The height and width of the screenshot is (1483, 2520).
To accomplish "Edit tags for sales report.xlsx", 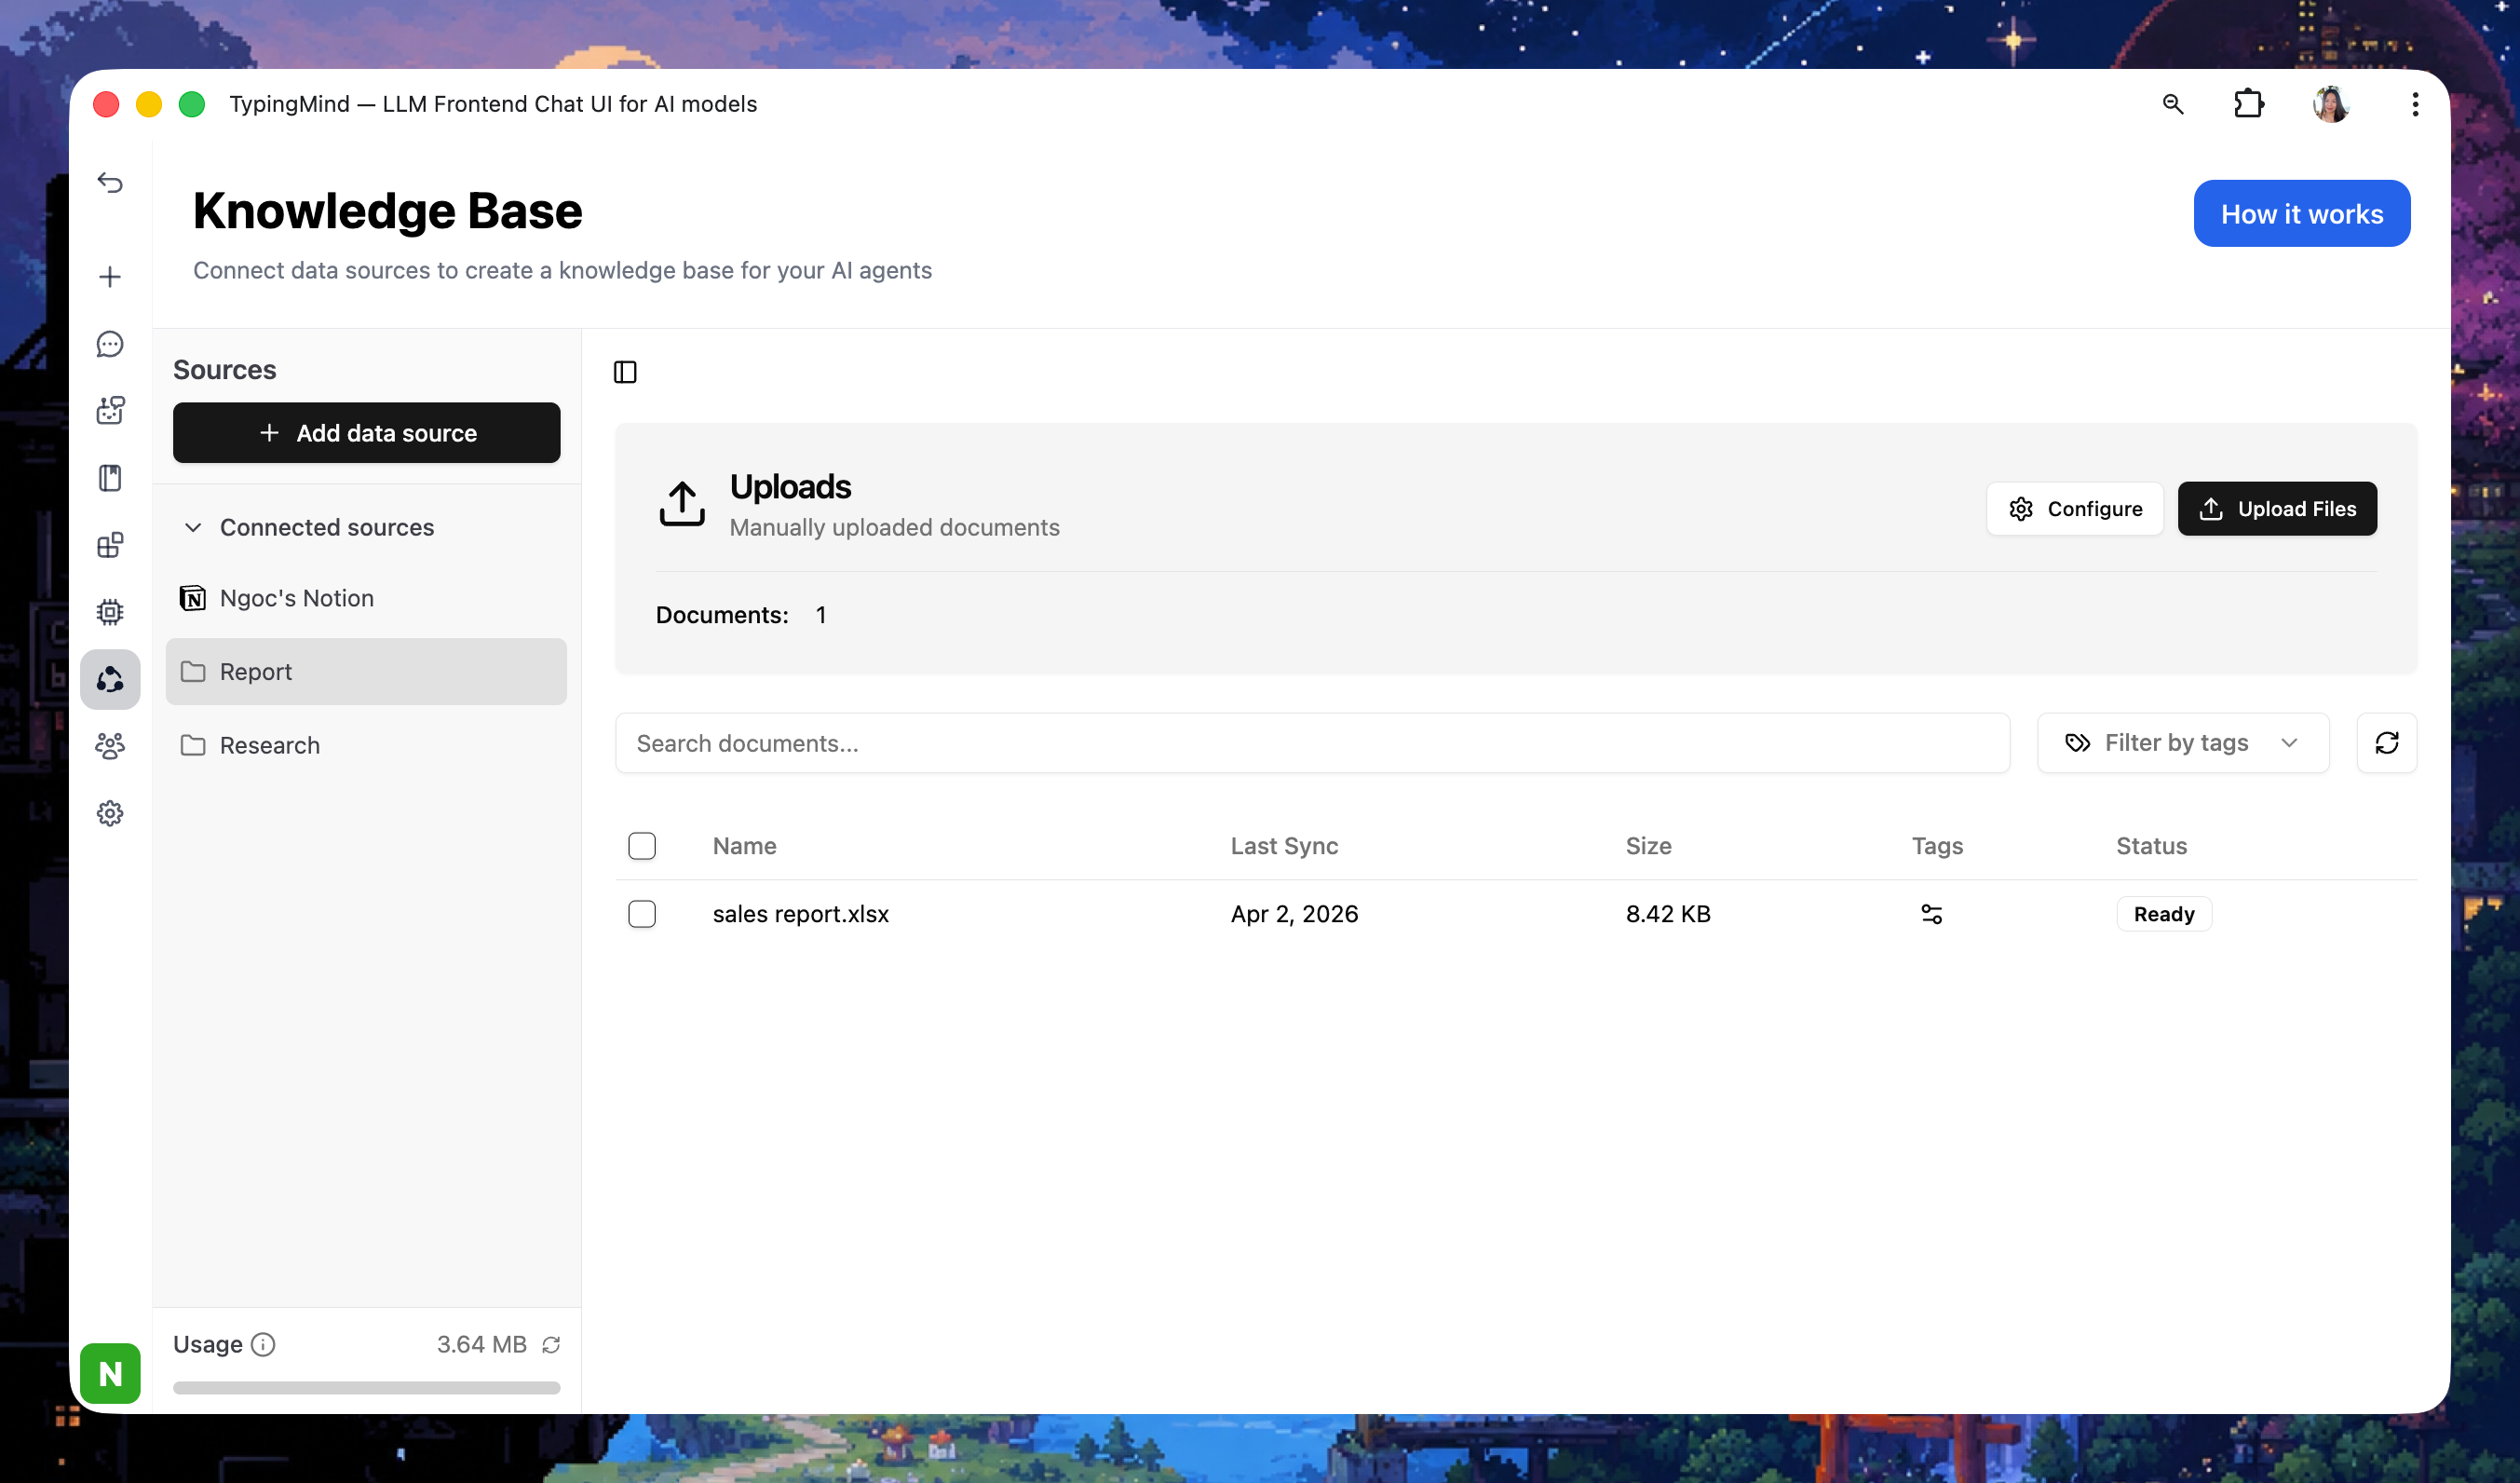I will [x=1932, y=914].
